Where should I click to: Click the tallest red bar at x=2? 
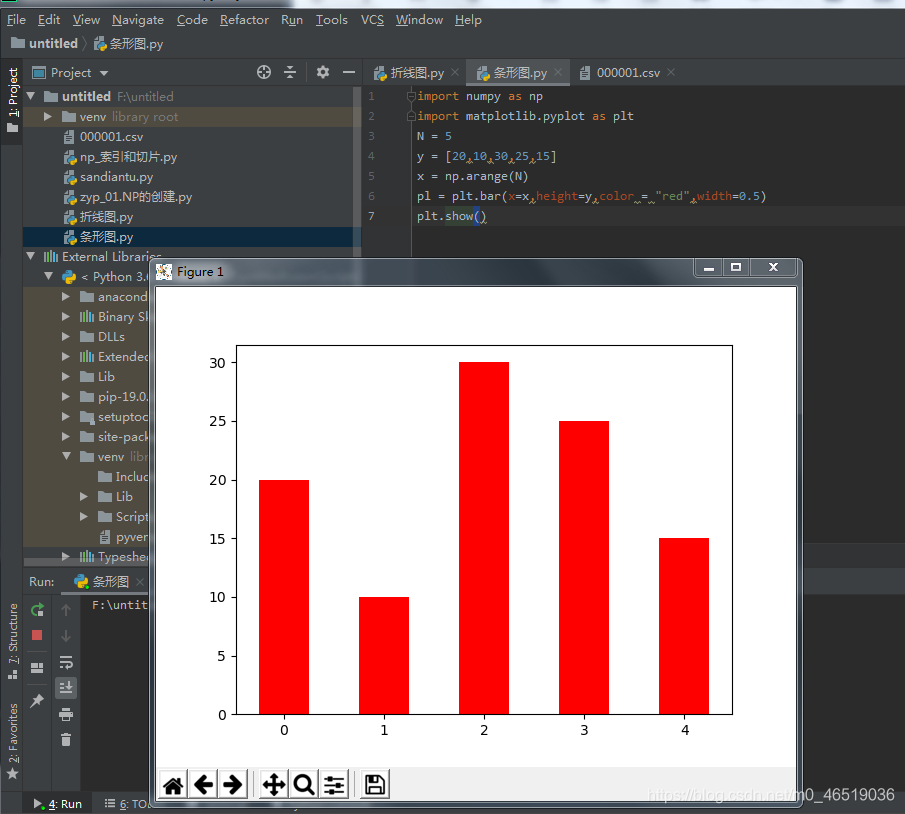click(484, 538)
